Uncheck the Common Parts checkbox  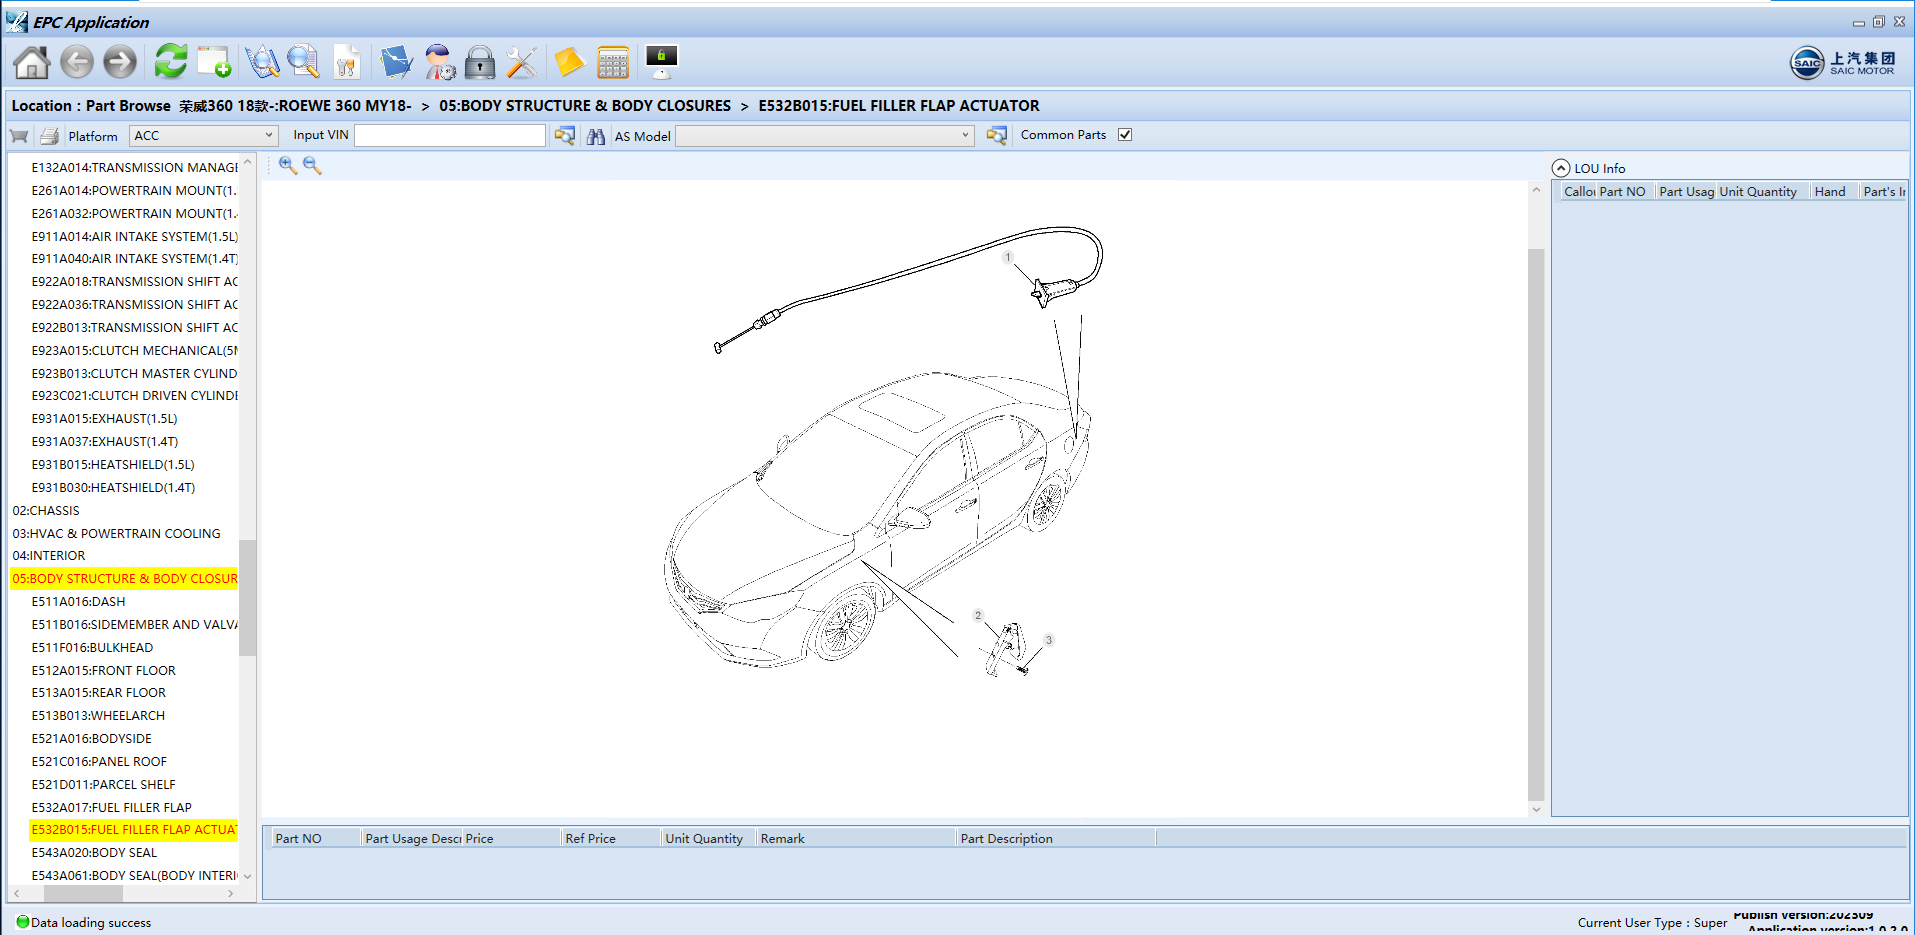(1125, 135)
